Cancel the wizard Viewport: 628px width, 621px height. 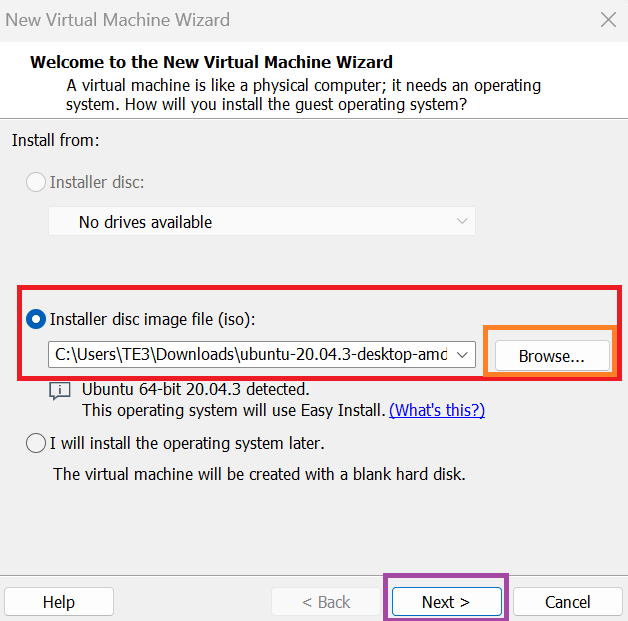[568, 602]
